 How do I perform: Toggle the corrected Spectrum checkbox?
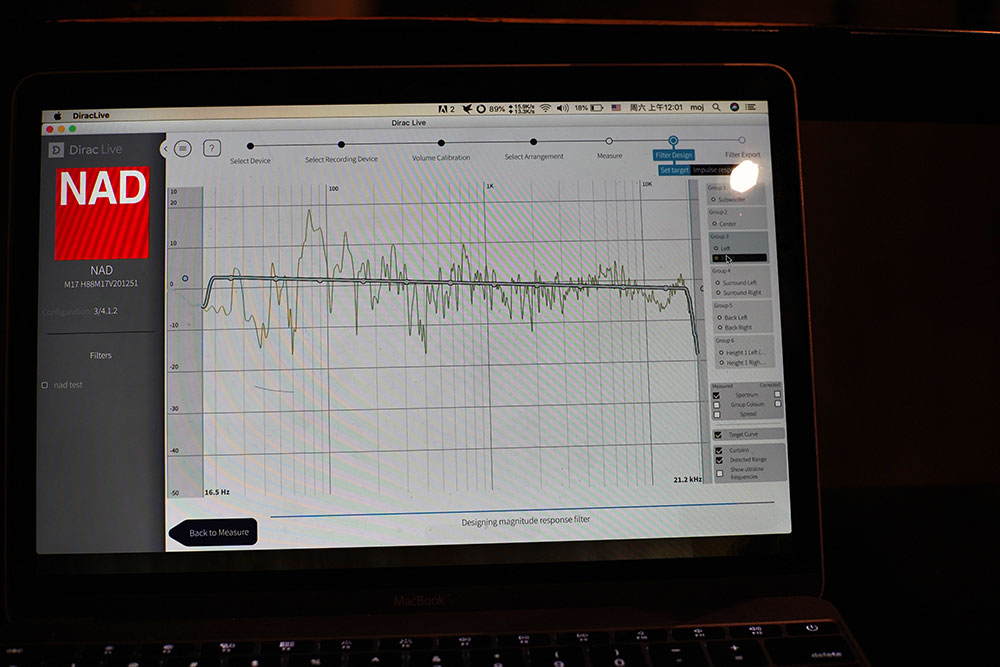click(777, 394)
